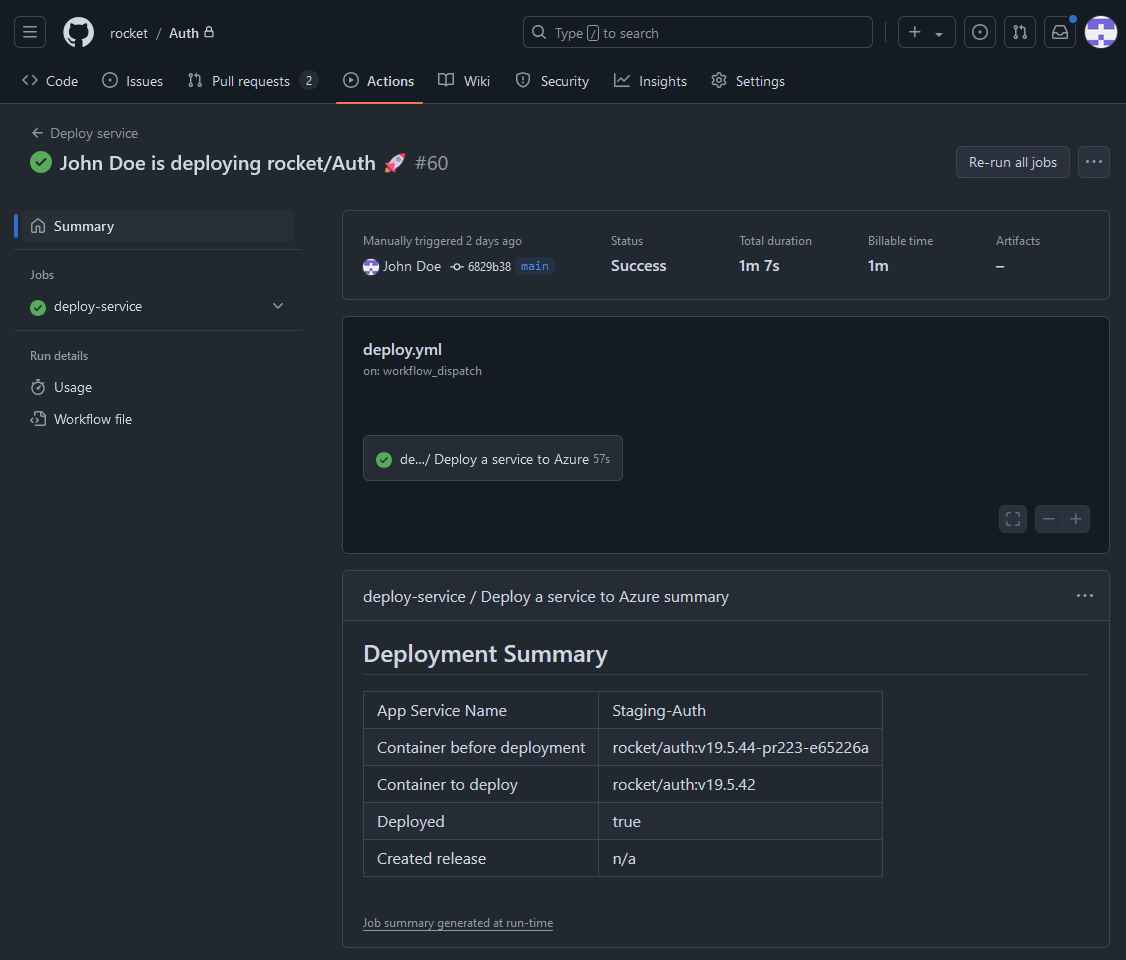Screen dimensions: 1126x960
Task: Open the notifications inbox icon
Action: (1060, 32)
